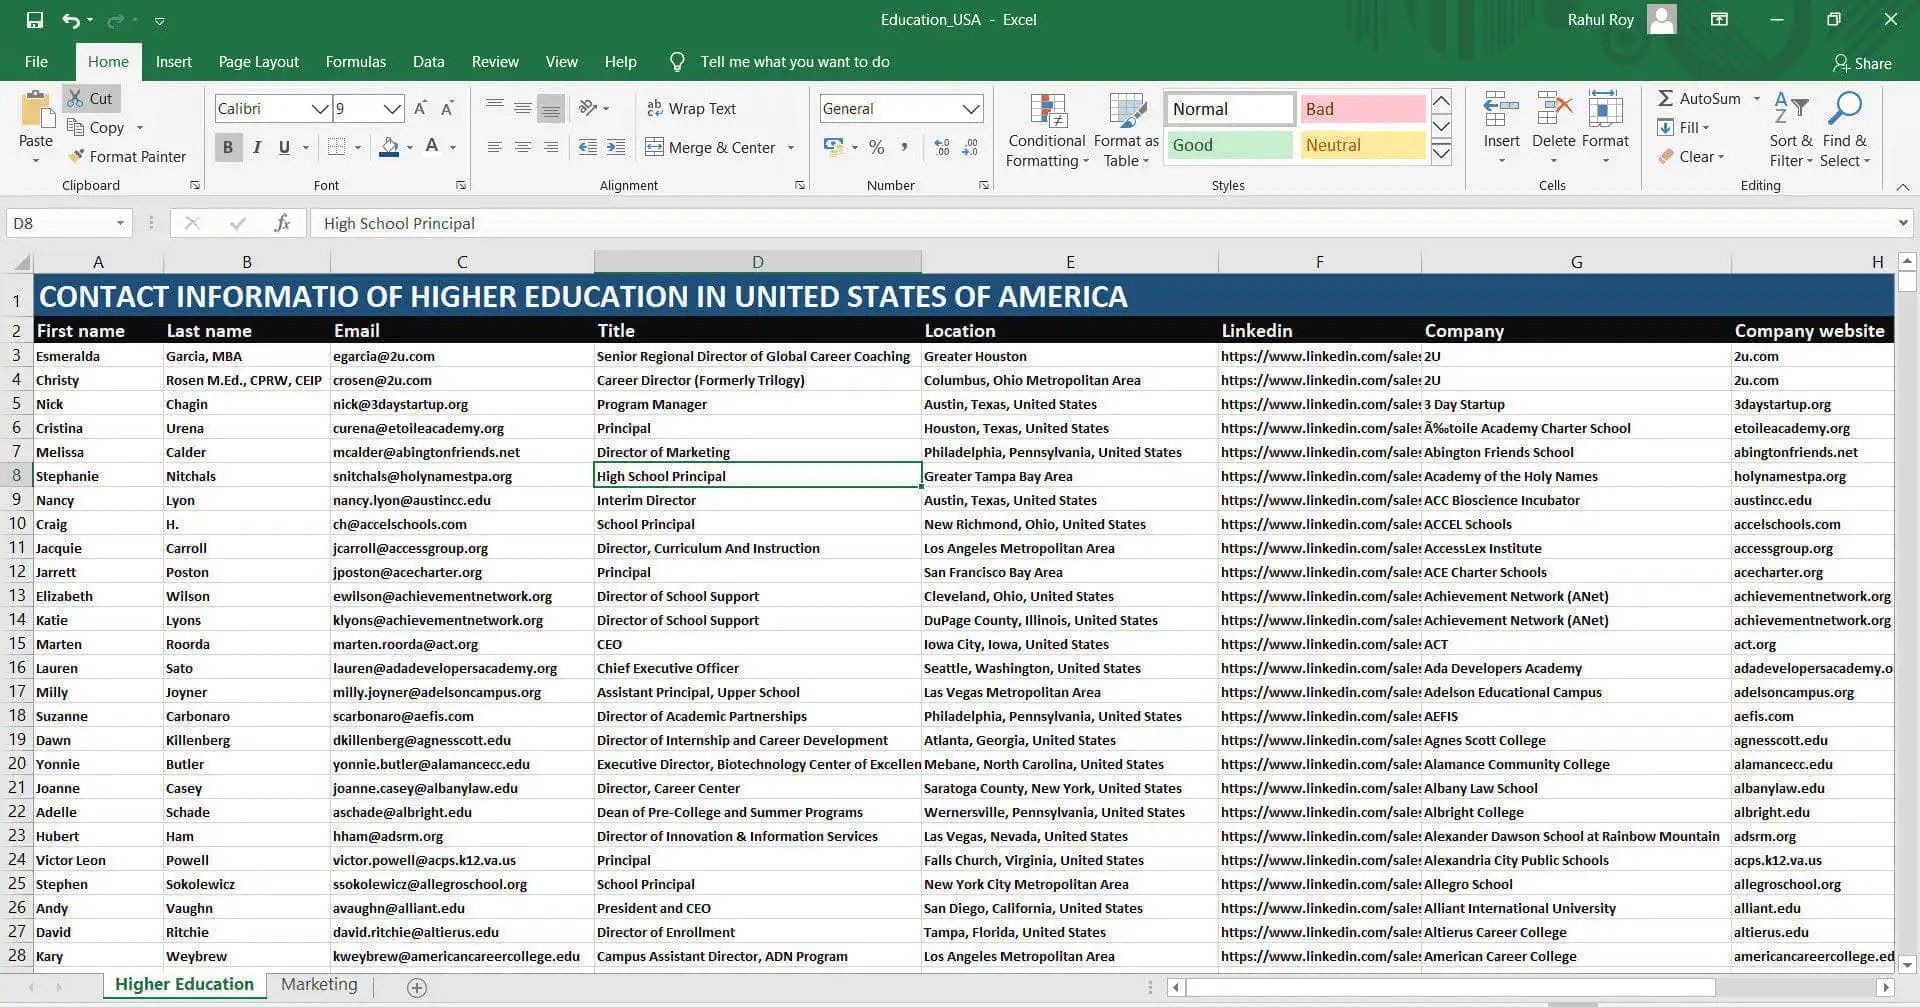Apply the Good cell style
Image resolution: width=1920 pixels, height=1007 pixels.
point(1229,145)
